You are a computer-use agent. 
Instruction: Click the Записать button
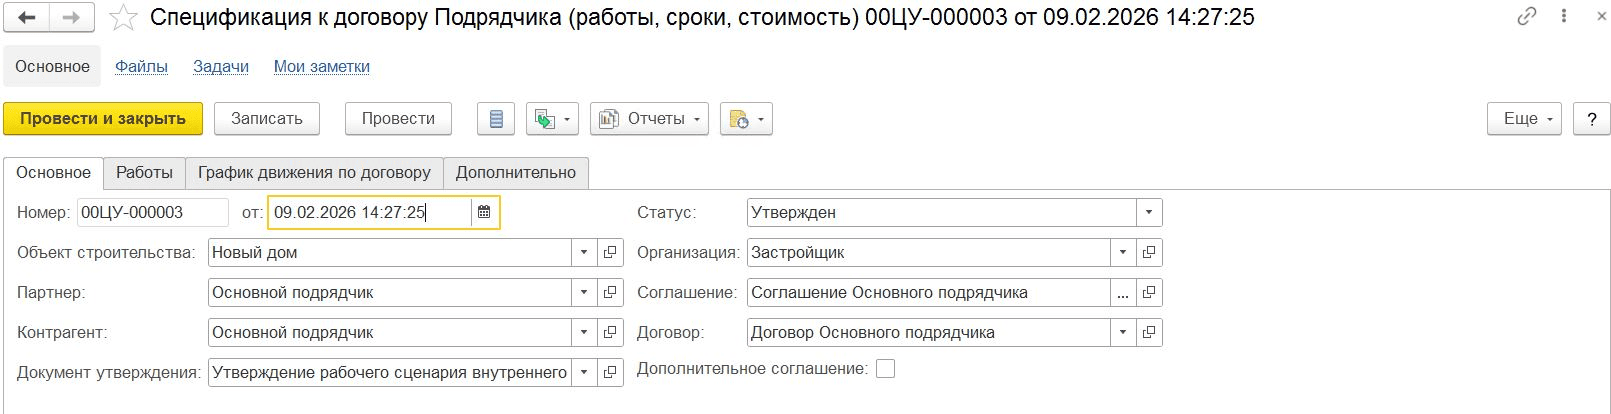[x=266, y=119]
